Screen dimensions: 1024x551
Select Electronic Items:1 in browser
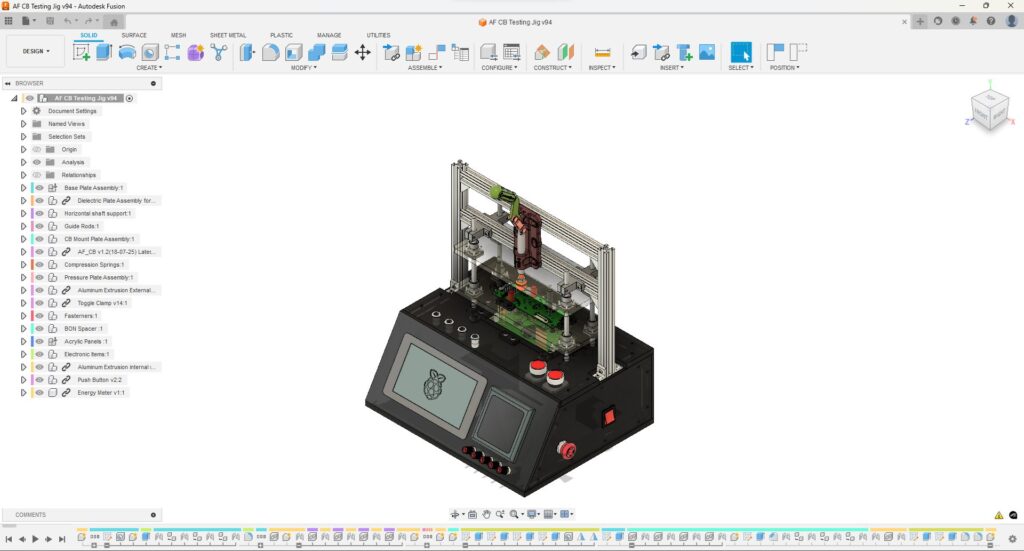[86, 354]
